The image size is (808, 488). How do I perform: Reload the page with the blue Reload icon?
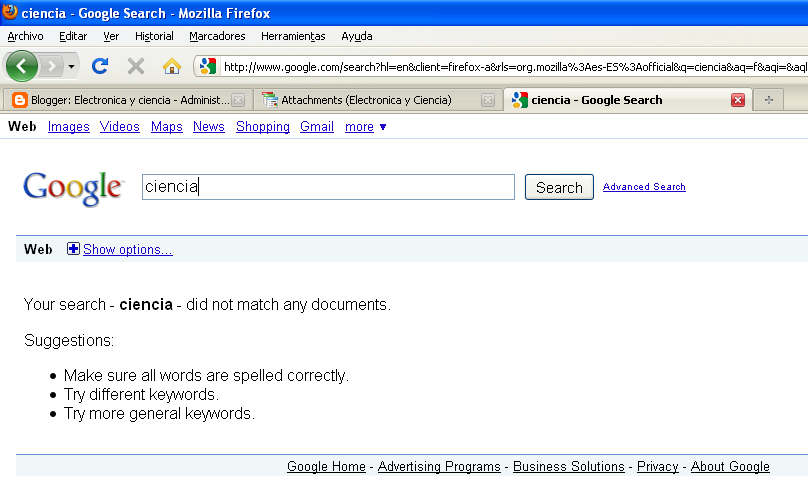point(100,66)
